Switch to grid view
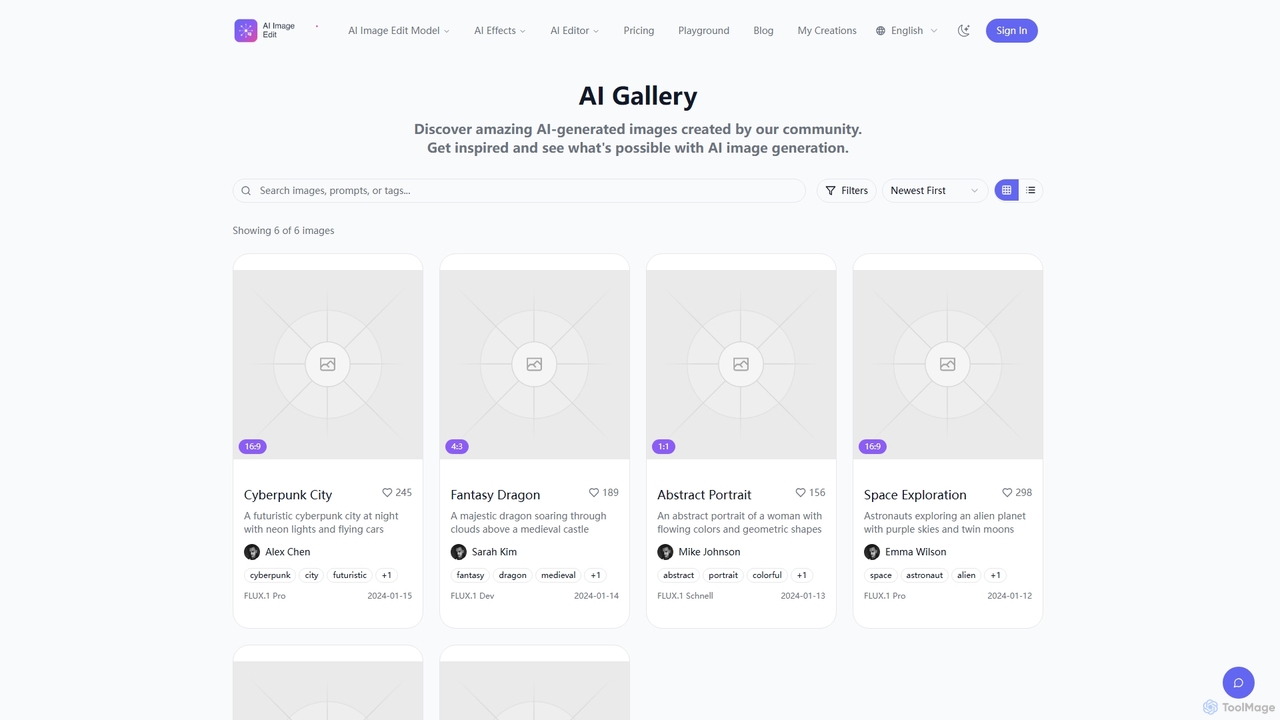1280x720 pixels. coord(1006,191)
